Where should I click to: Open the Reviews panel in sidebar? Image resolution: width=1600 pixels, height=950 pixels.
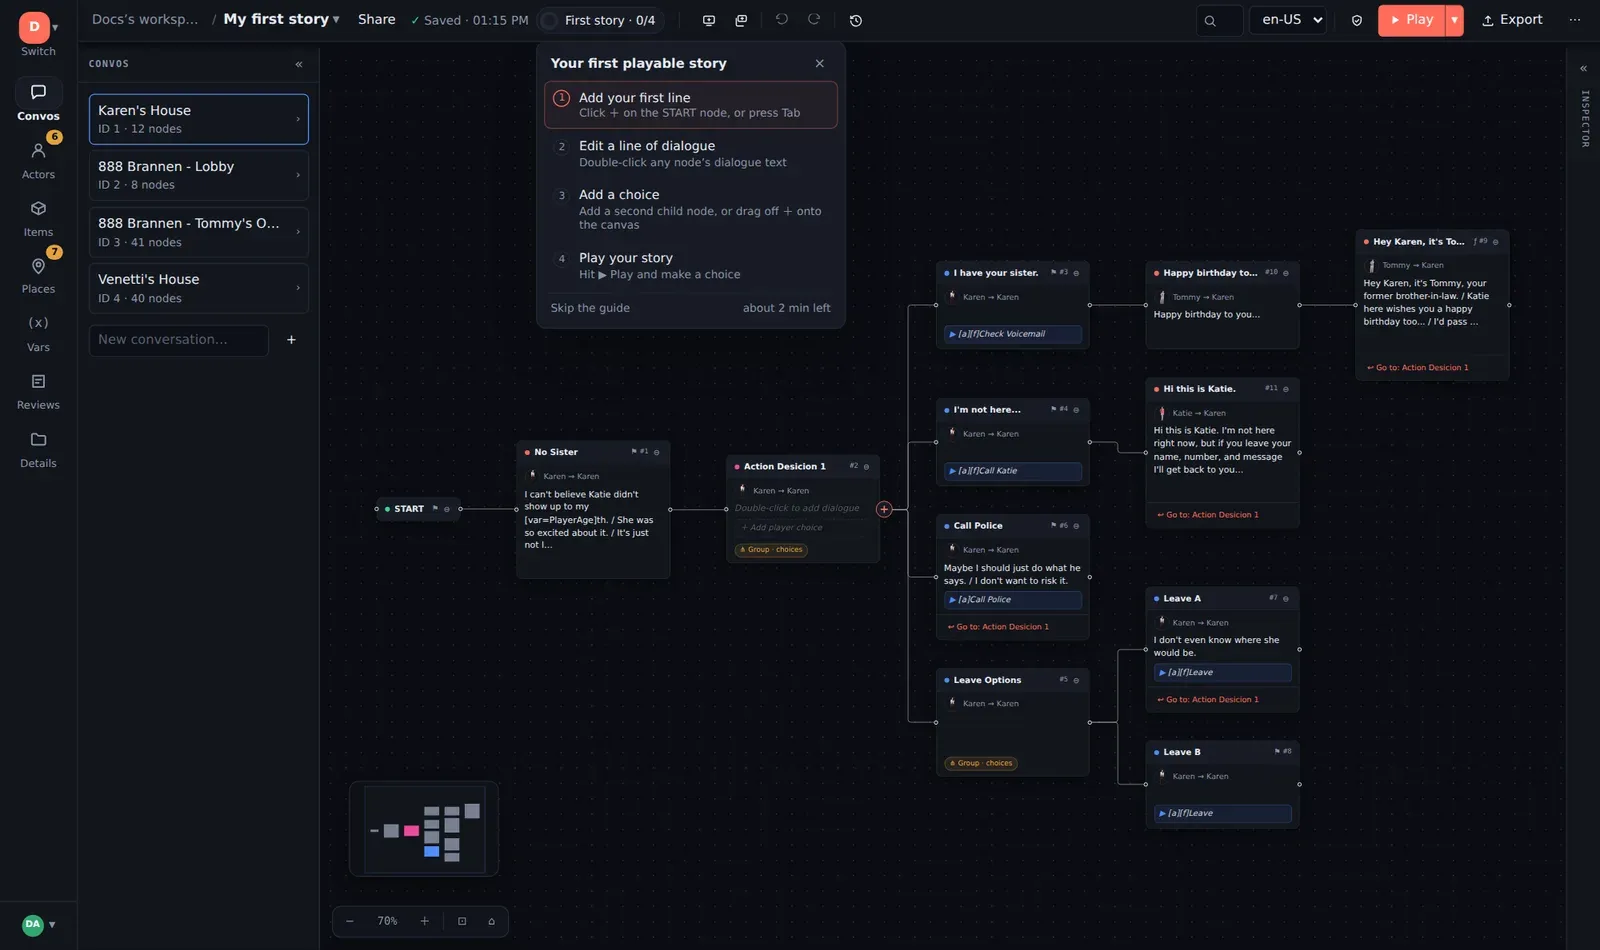38,391
